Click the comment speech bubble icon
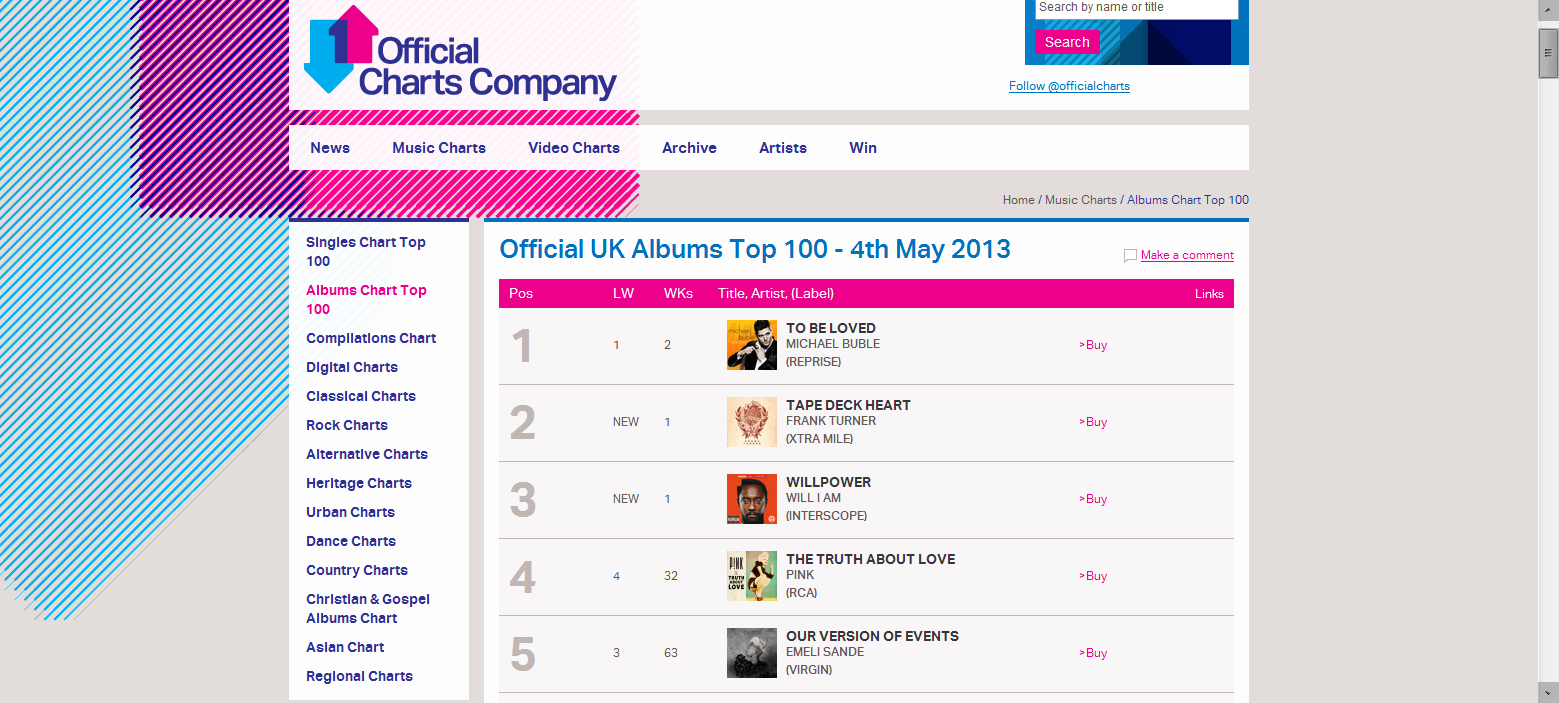This screenshot has width=1559, height=703. [1130, 256]
